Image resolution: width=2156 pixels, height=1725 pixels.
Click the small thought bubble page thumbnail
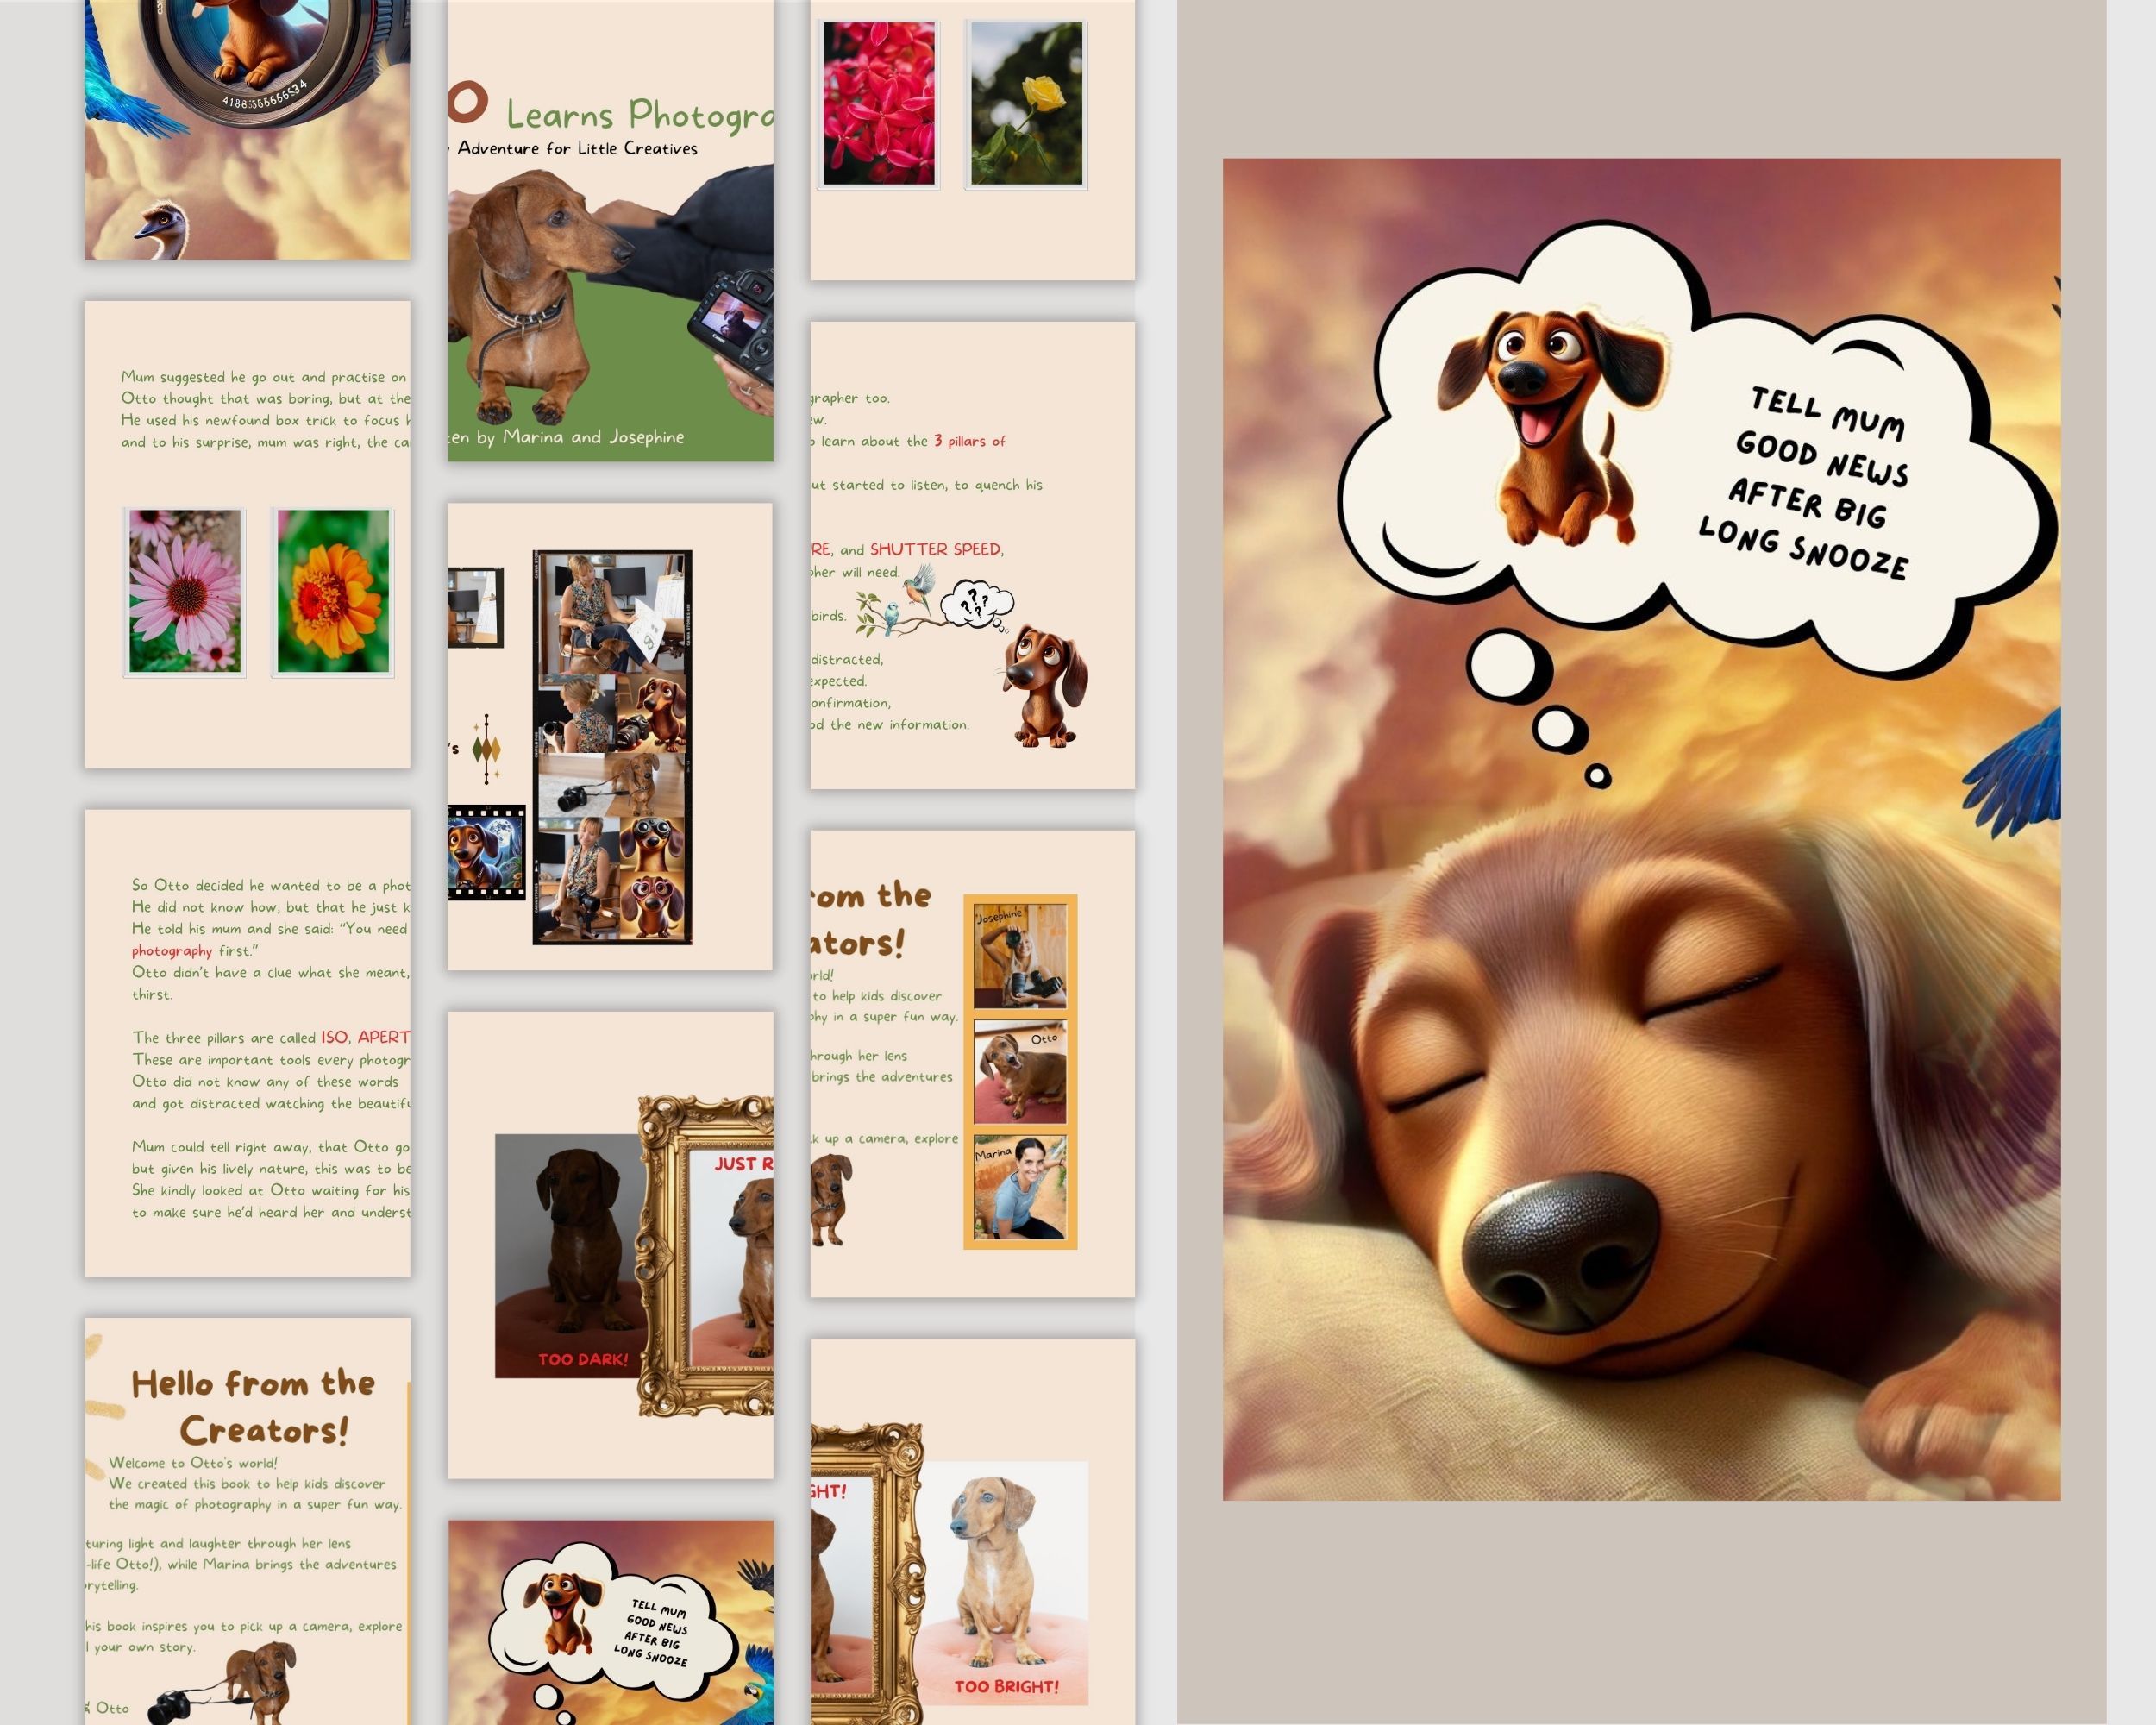tap(610, 1620)
